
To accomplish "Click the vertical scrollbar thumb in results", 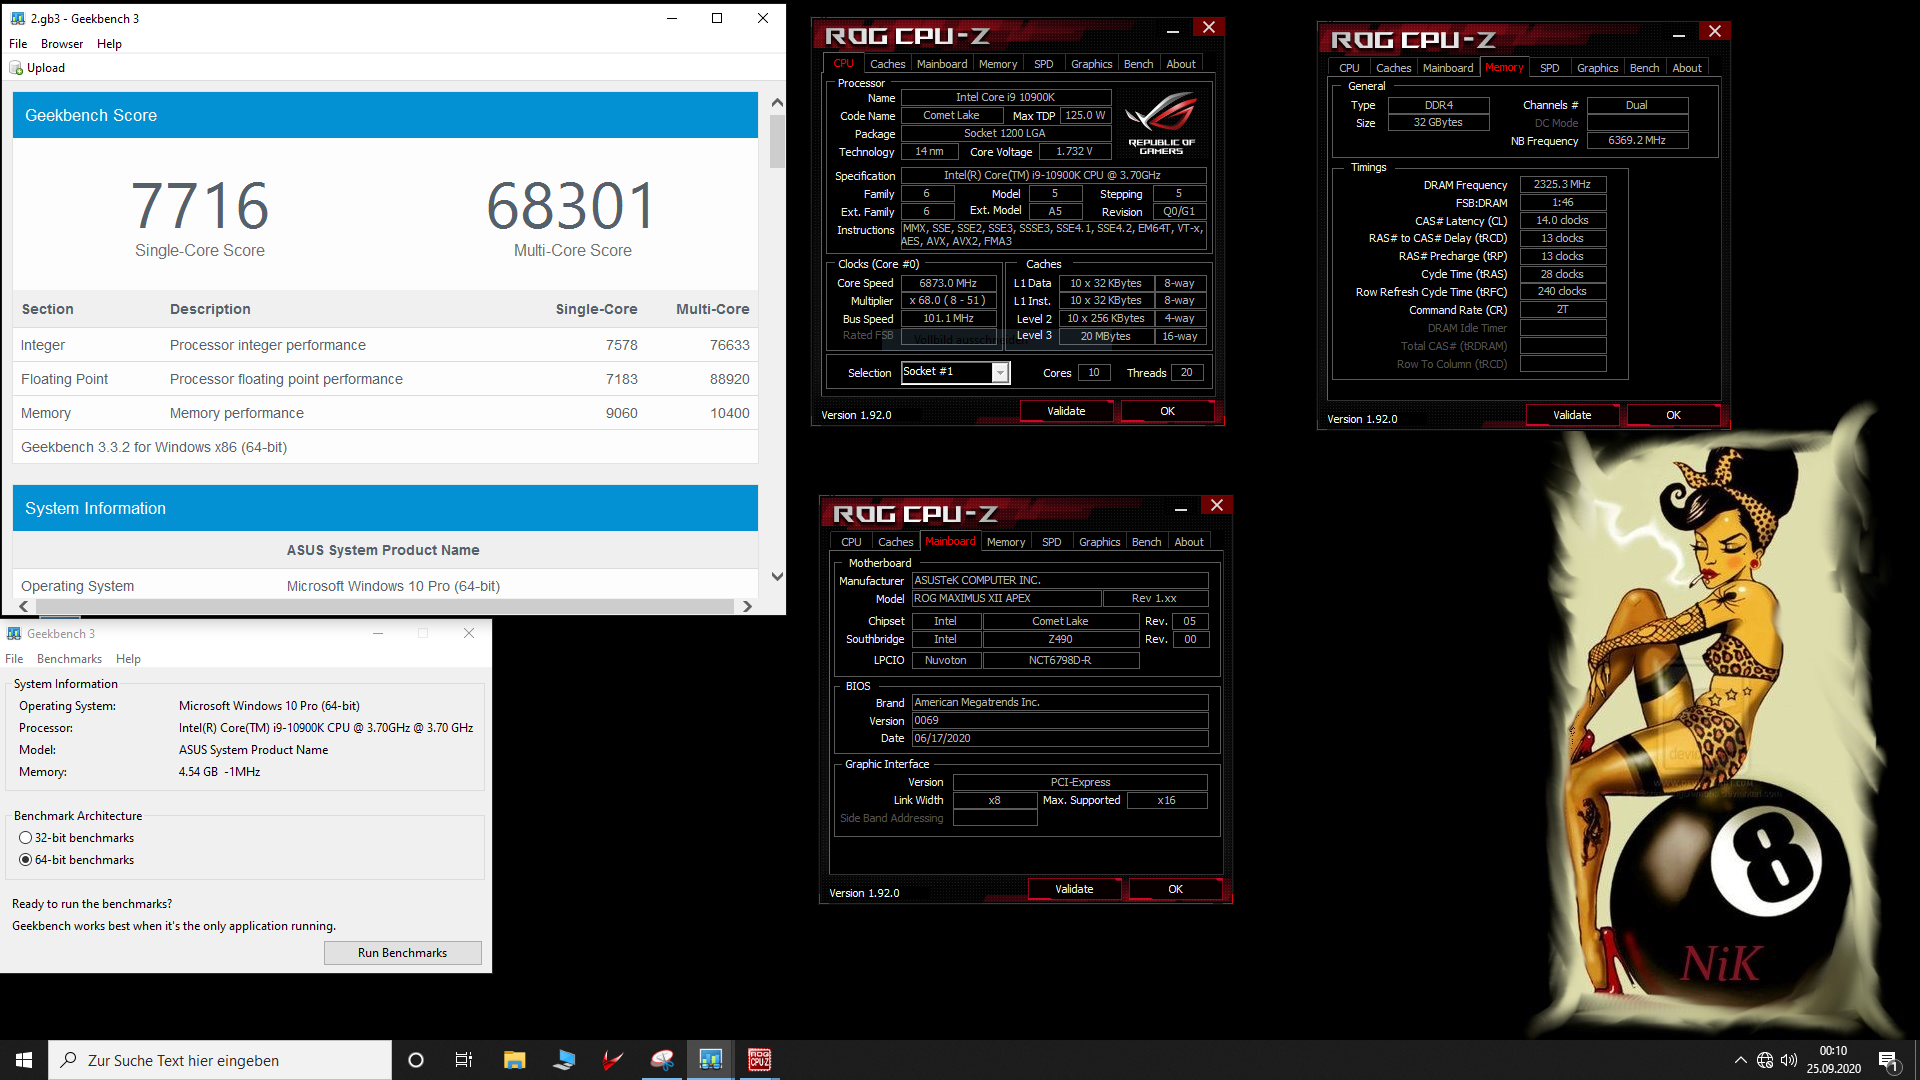I will pos(777,141).
